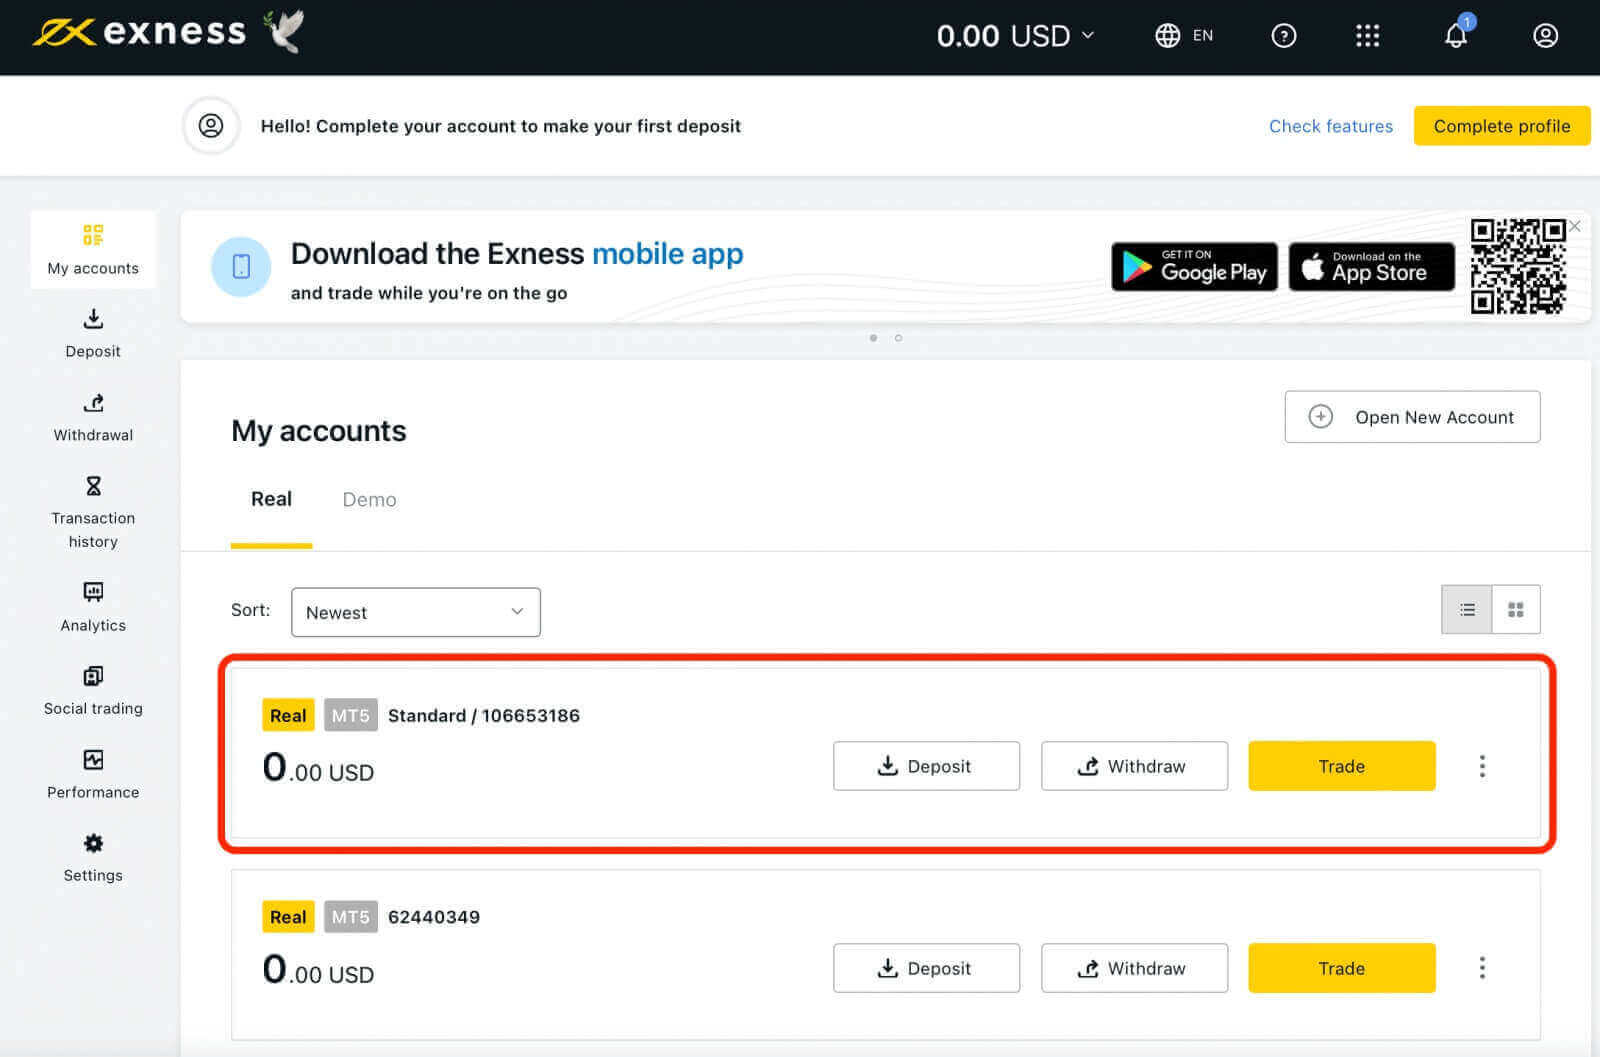Select second banner carousel dot

coord(898,338)
